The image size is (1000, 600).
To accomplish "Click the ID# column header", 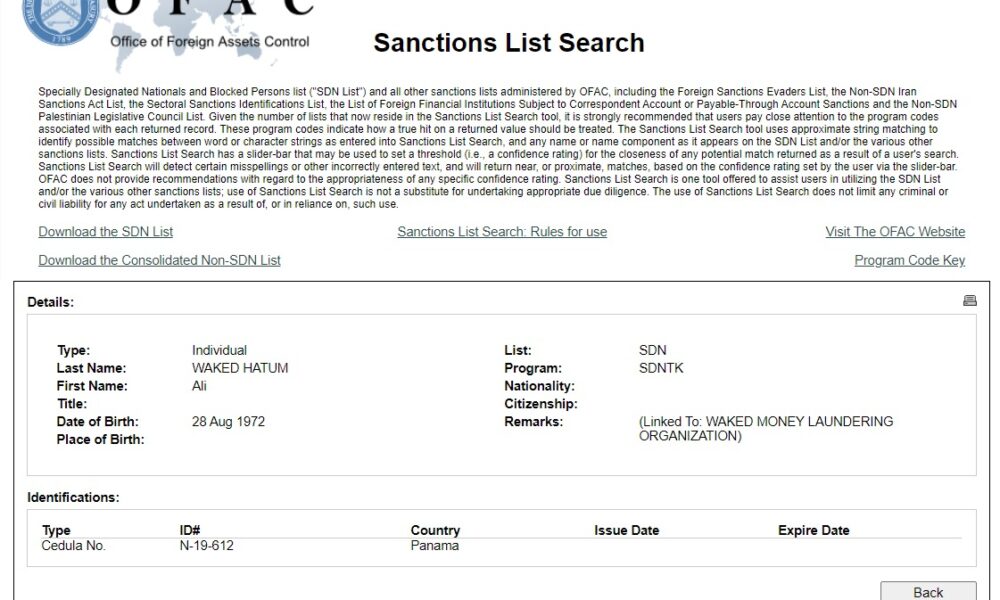I will point(190,530).
